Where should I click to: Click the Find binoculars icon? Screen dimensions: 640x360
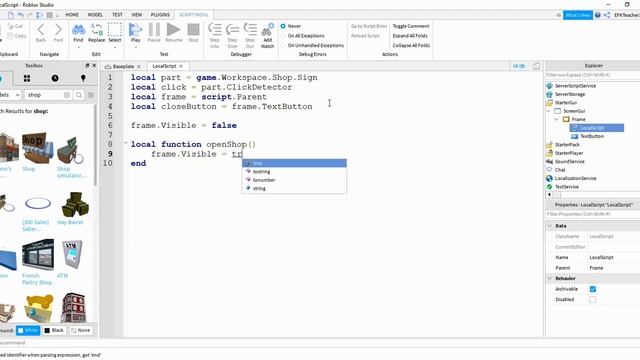tap(78, 30)
